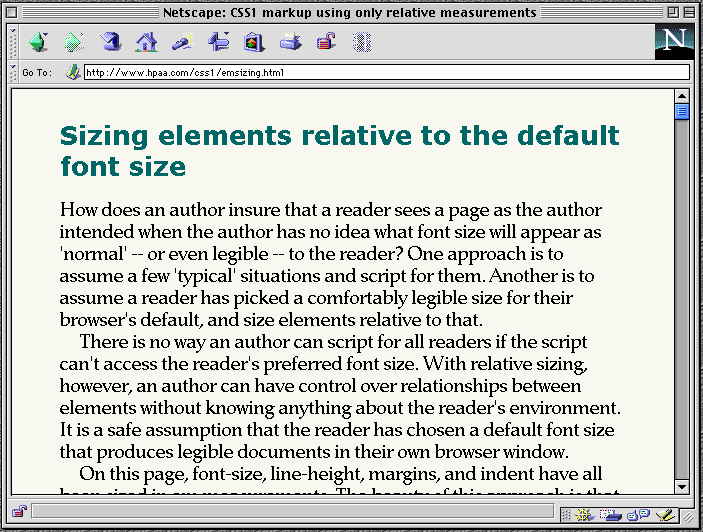
Task: Open Security info via the toolbar padlock
Action: 326,42
